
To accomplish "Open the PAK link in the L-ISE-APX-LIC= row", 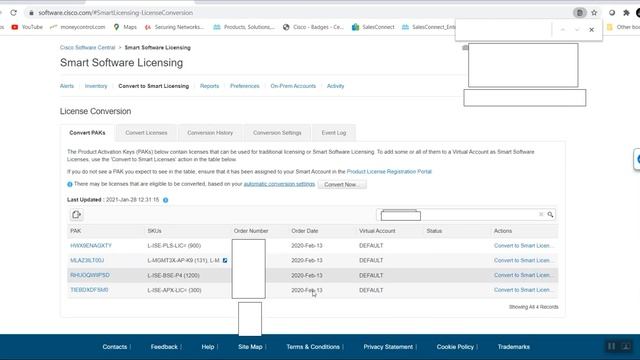I will pos(89,290).
